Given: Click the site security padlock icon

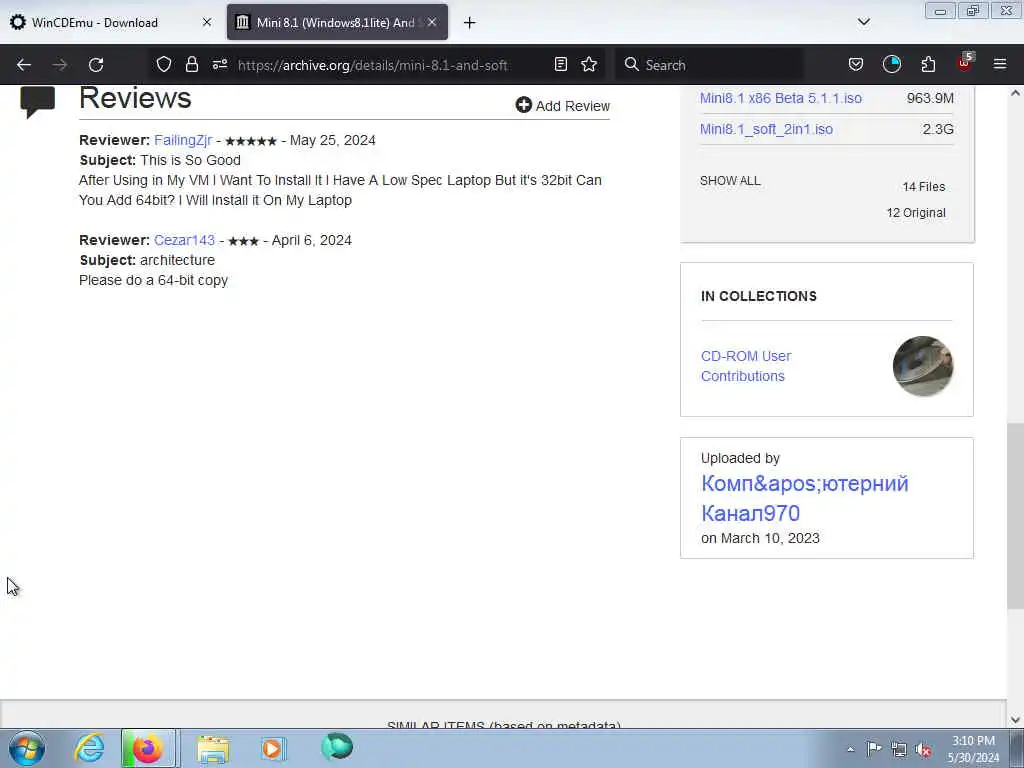Looking at the screenshot, I should tap(191, 64).
